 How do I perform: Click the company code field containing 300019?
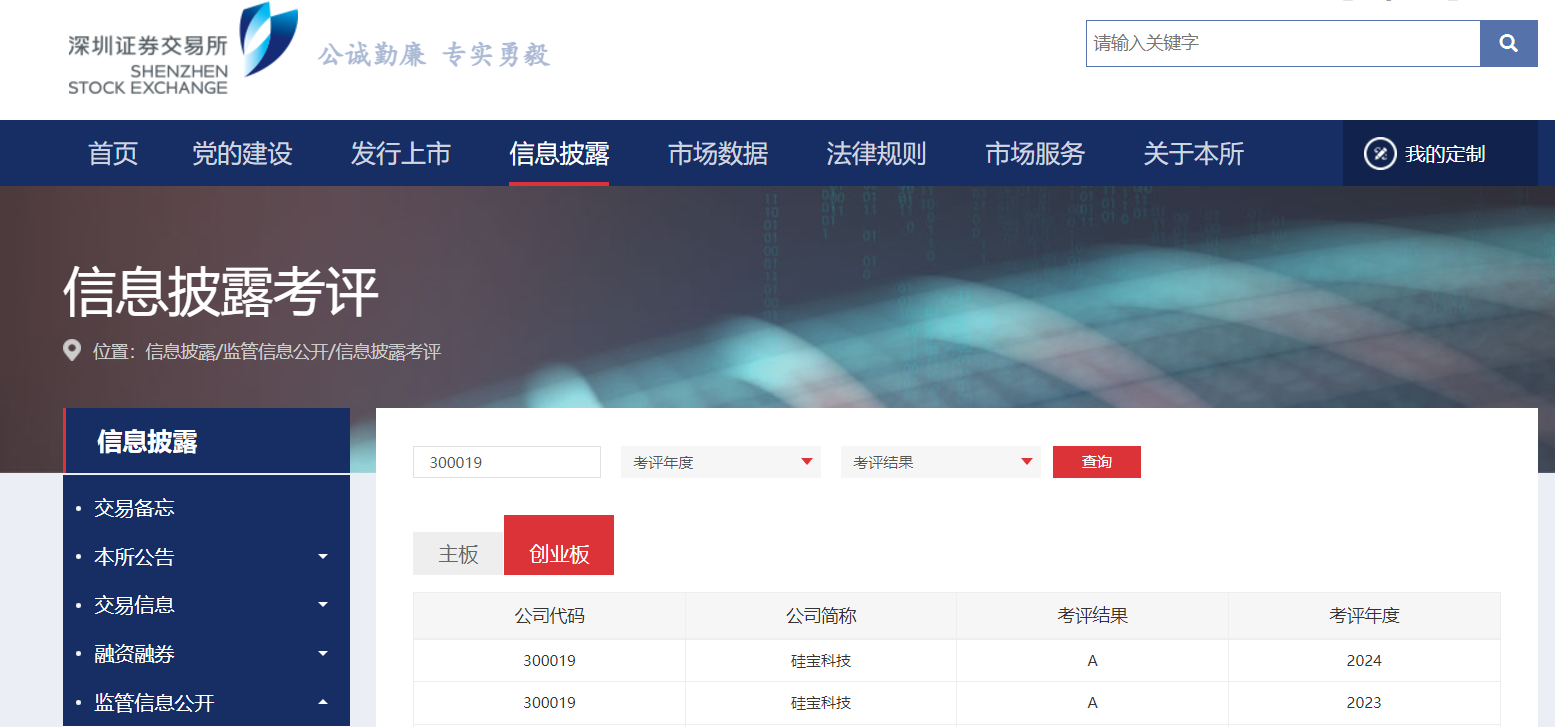(x=506, y=462)
